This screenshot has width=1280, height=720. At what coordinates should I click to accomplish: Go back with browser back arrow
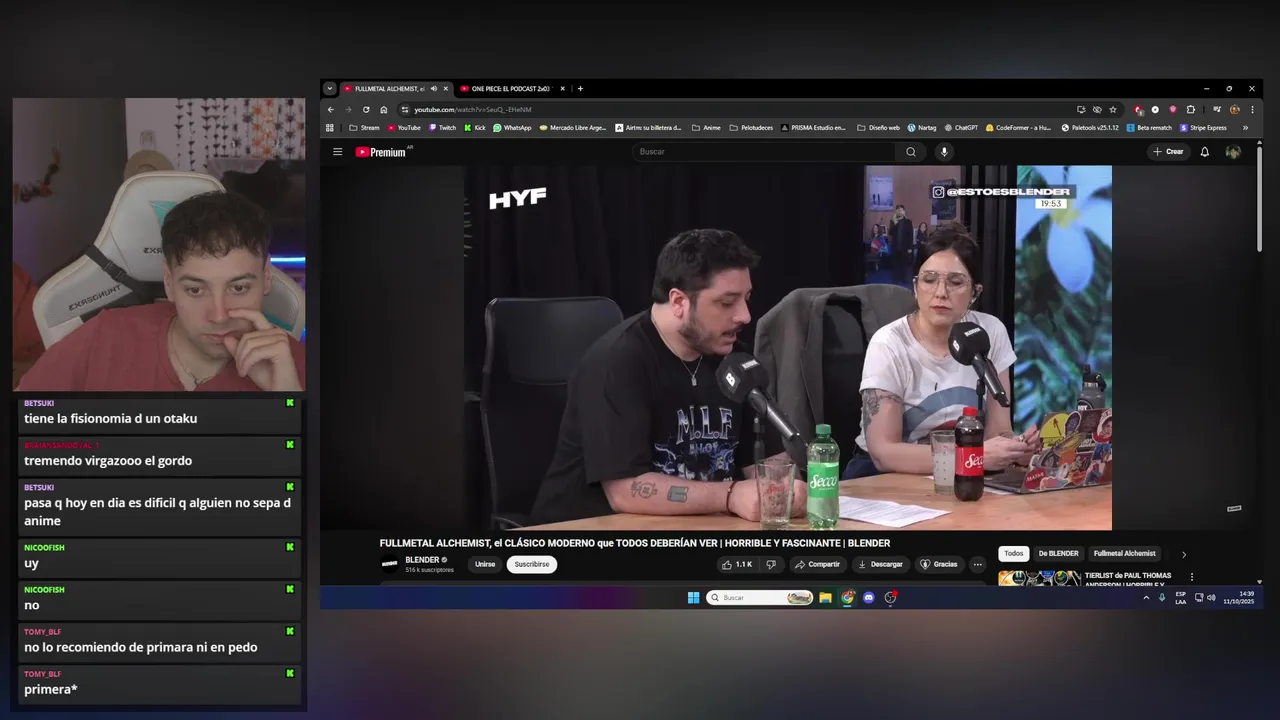(331, 110)
